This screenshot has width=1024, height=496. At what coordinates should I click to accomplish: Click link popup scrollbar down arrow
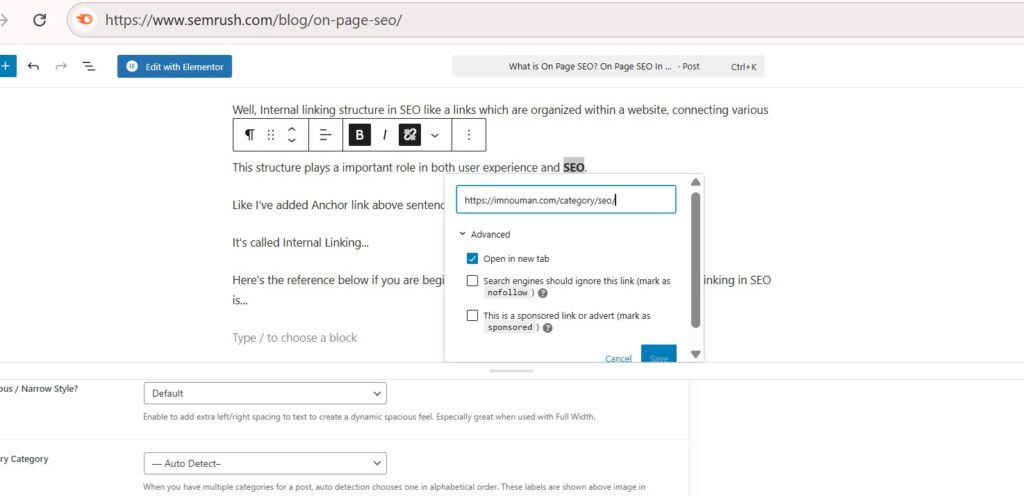click(696, 354)
